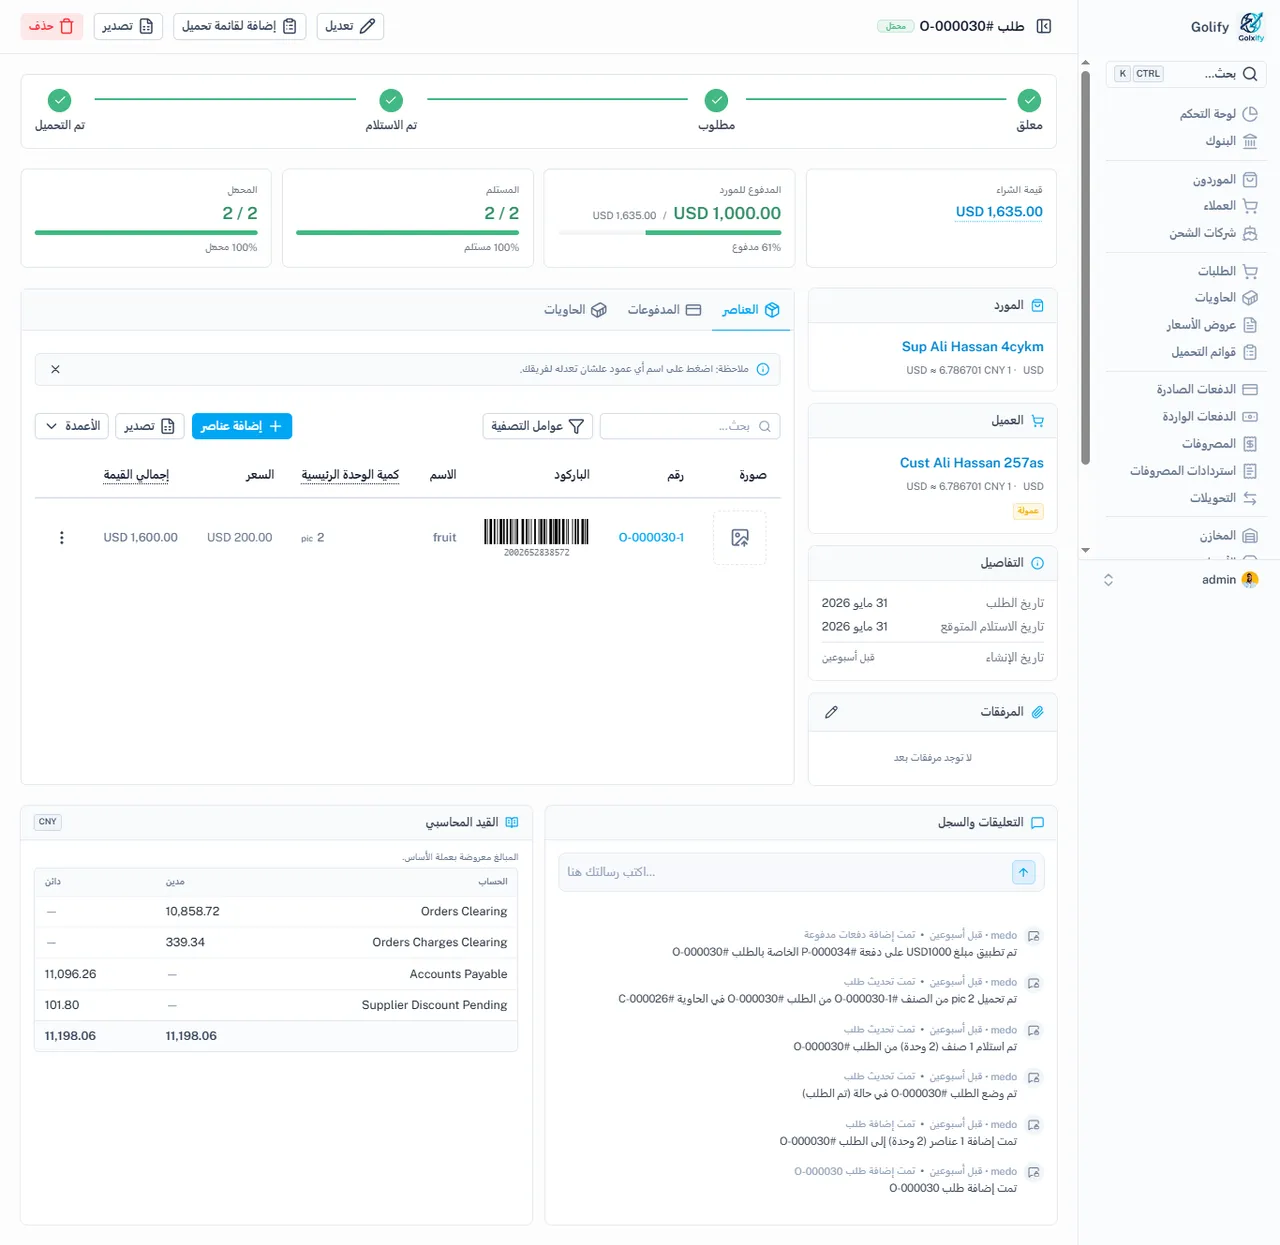Screen dimensions: 1280x1245
Task: Switch to العناصر items tab
Action: [x=751, y=310]
